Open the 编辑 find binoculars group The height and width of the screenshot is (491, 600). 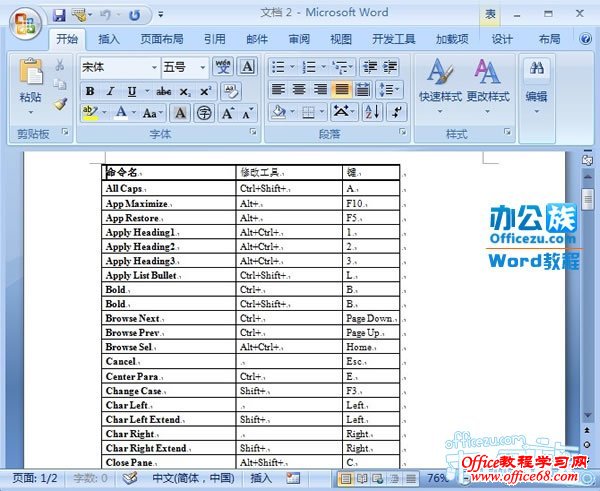[536, 87]
